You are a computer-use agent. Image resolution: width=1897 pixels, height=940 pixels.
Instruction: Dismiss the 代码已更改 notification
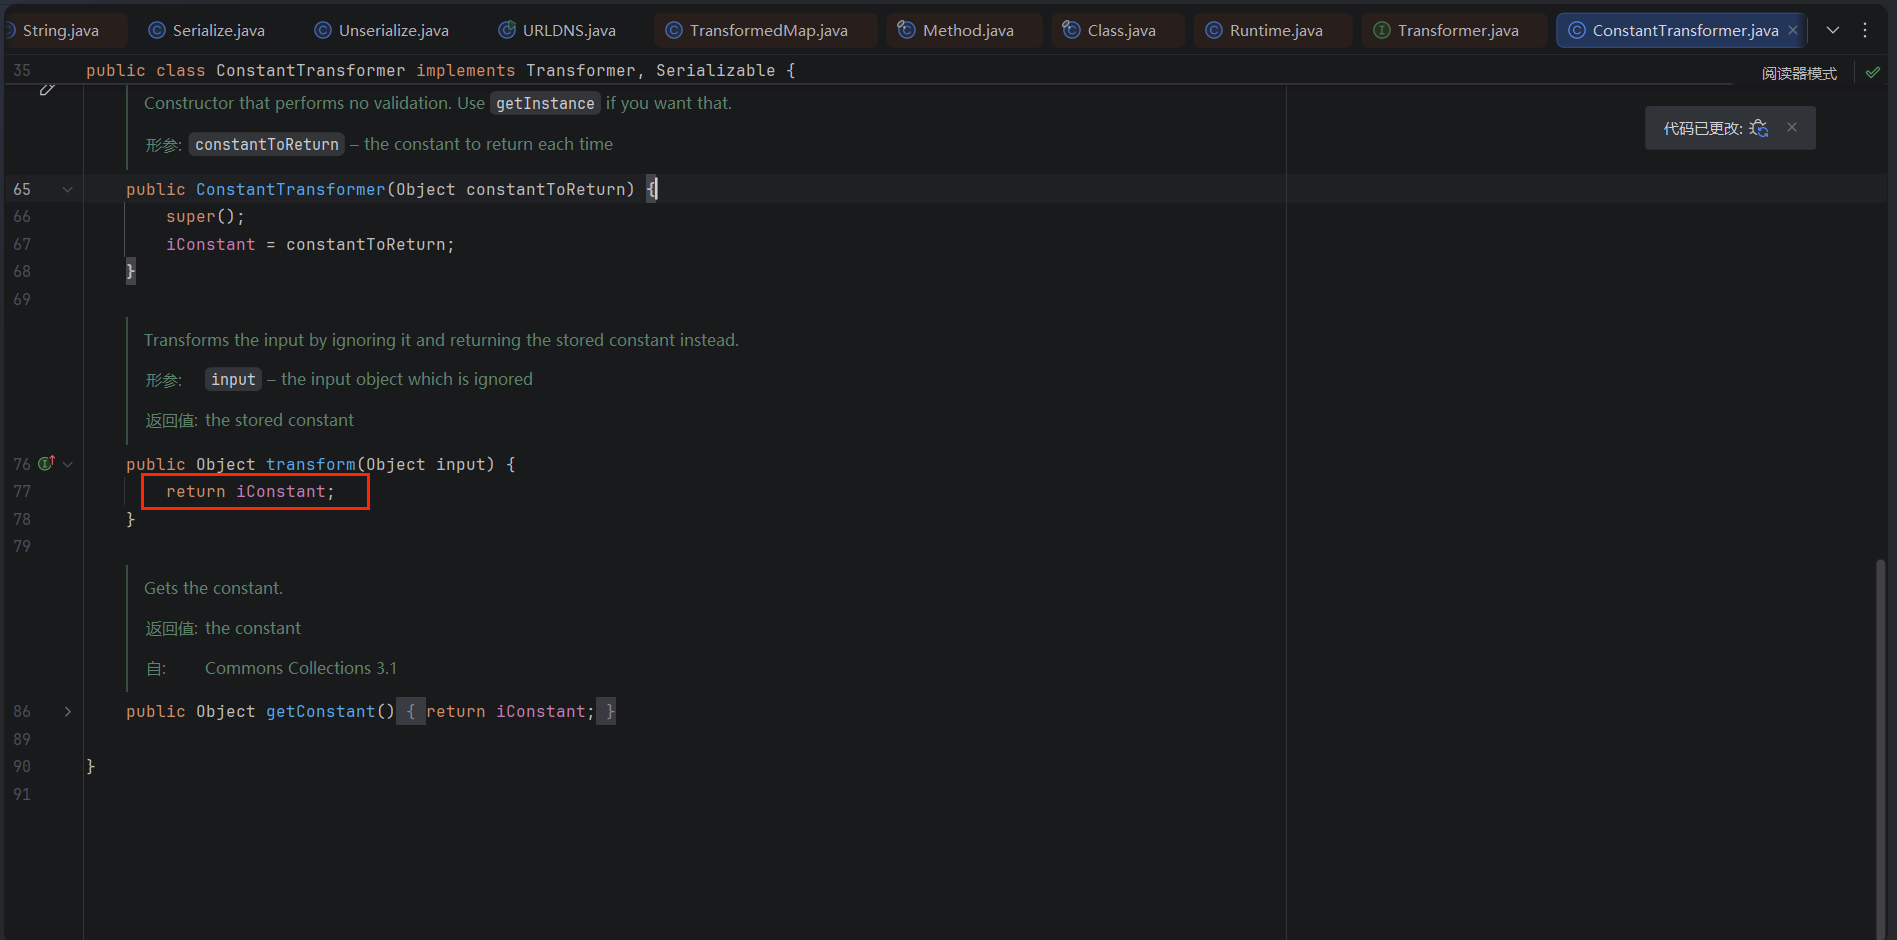point(1792,128)
